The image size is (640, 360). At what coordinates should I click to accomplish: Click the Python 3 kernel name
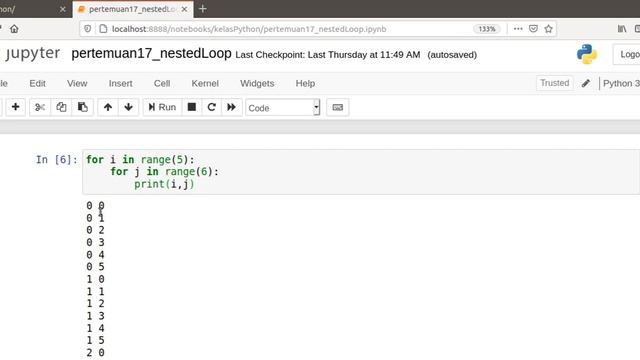pos(621,83)
